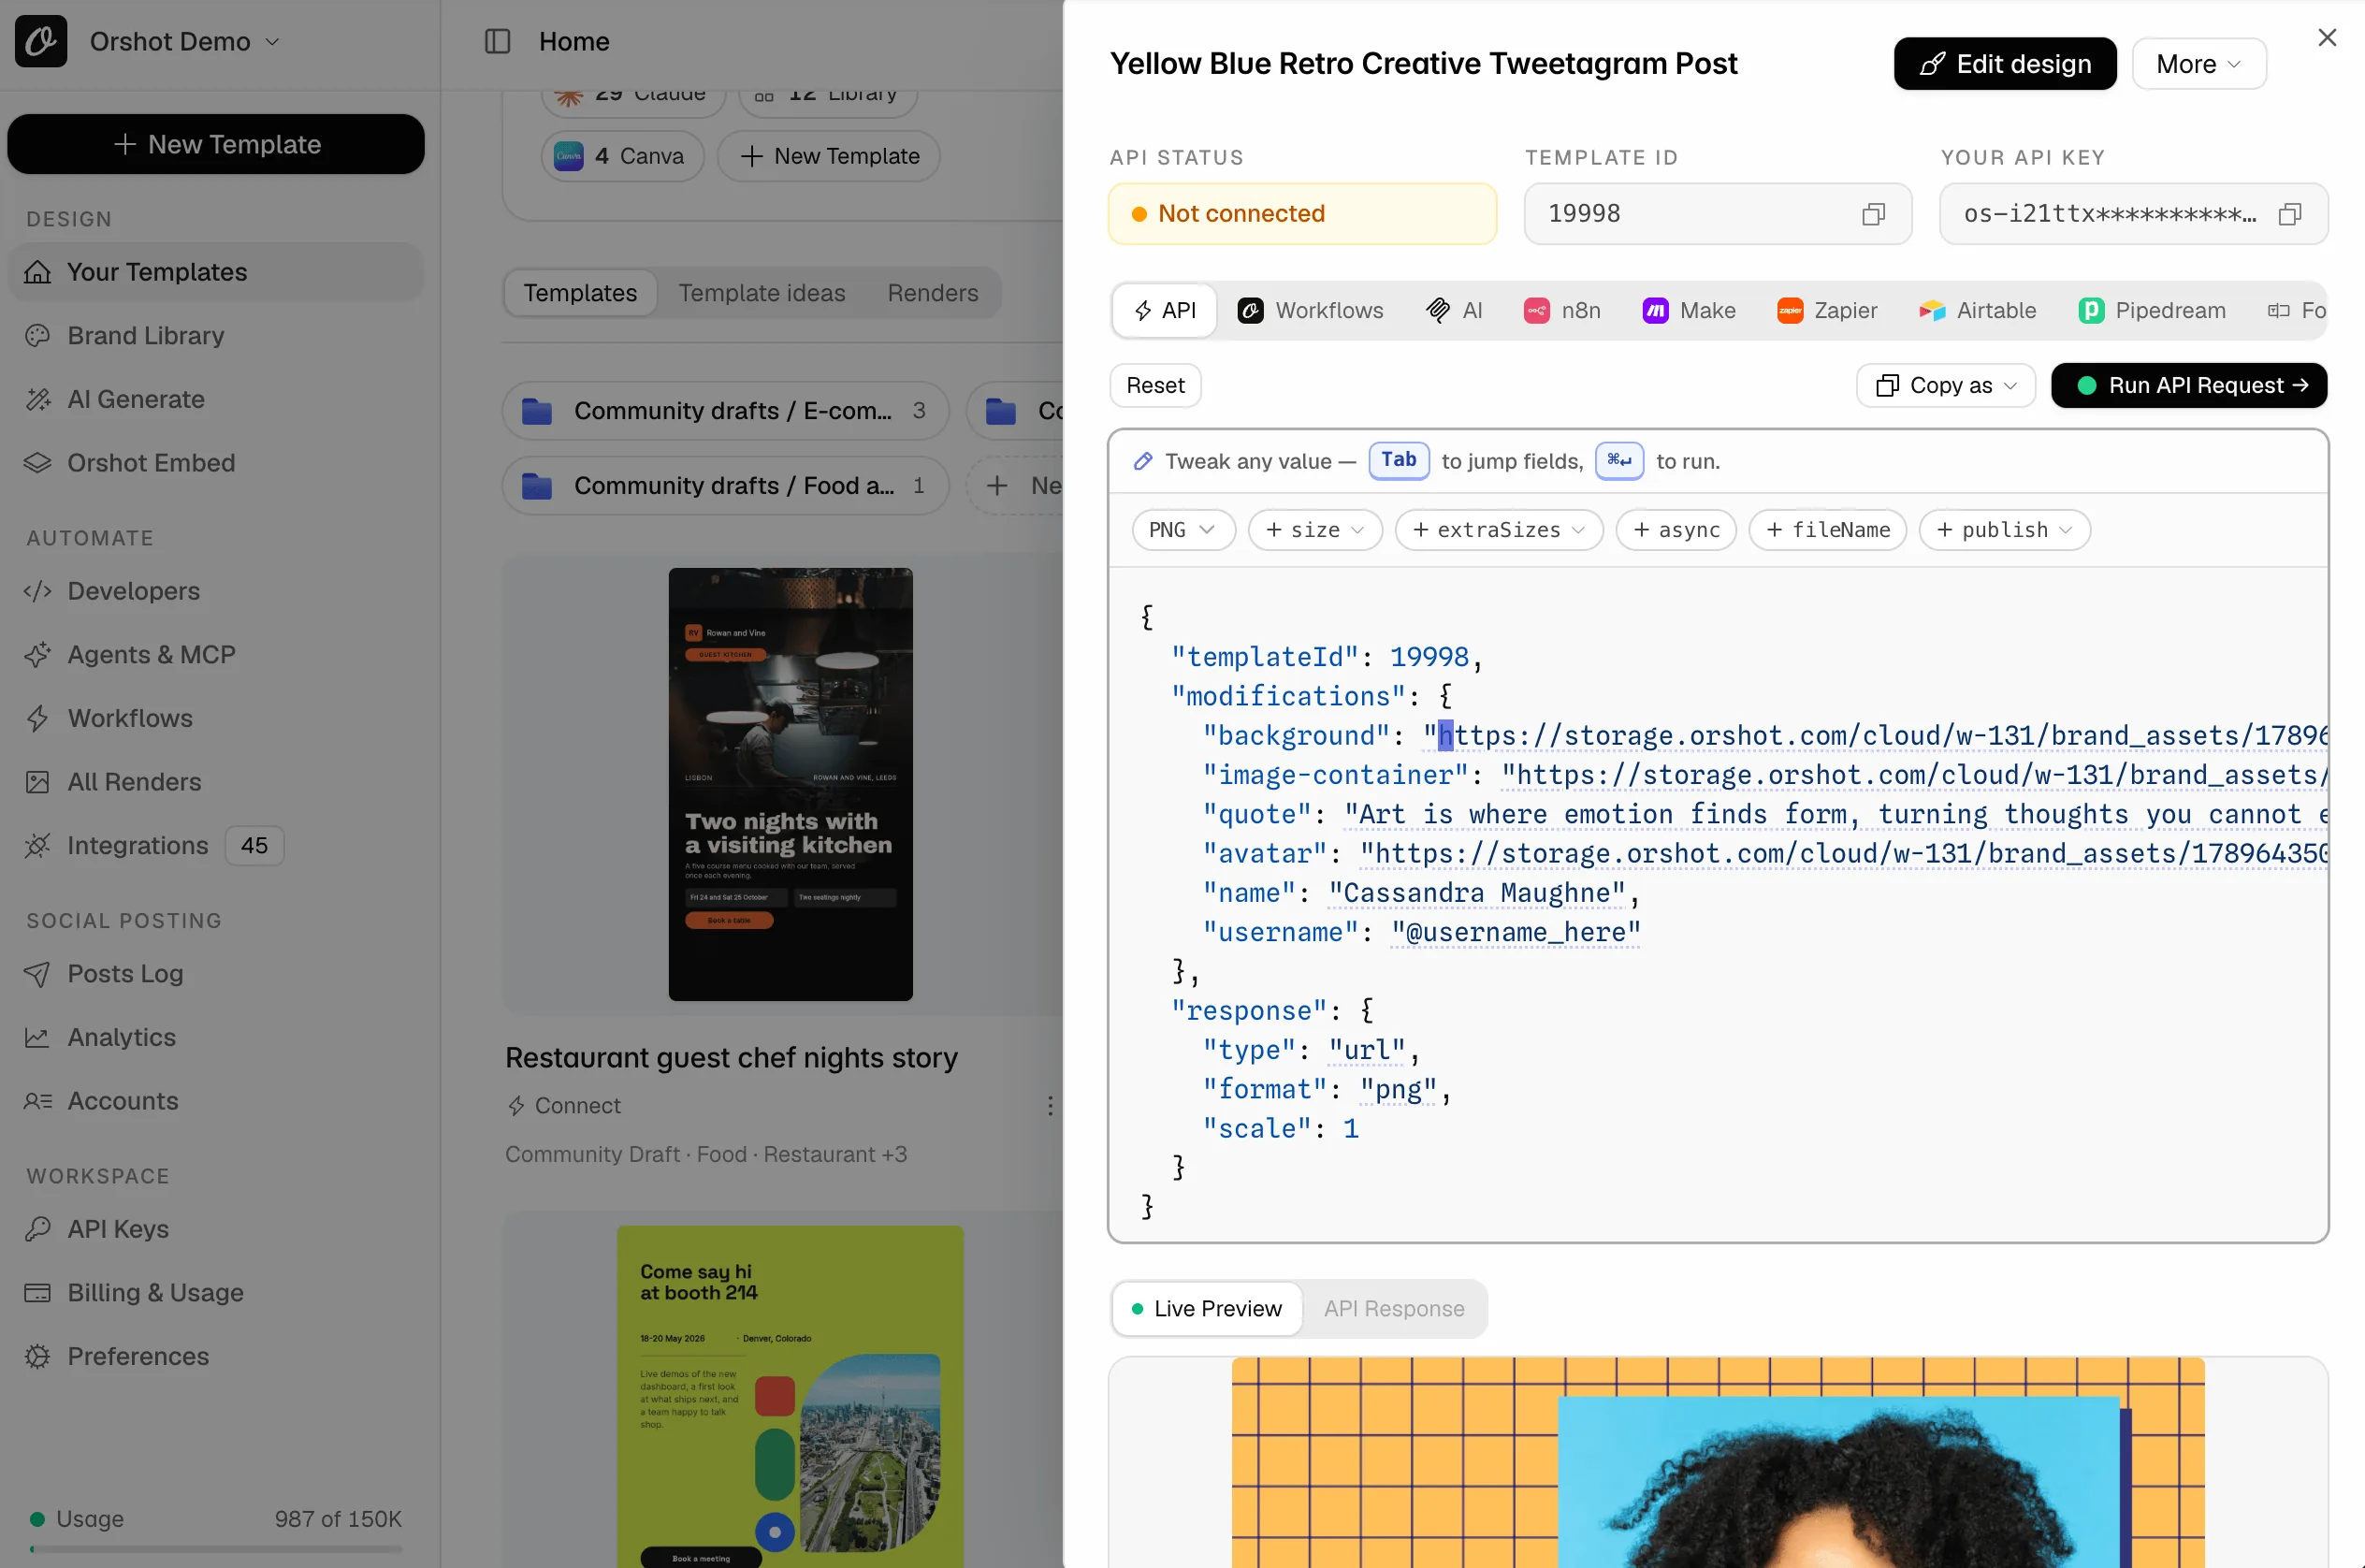Image resolution: width=2365 pixels, height=1568 pixels.
Task: Open Preferences
Action: point(215,1357)
